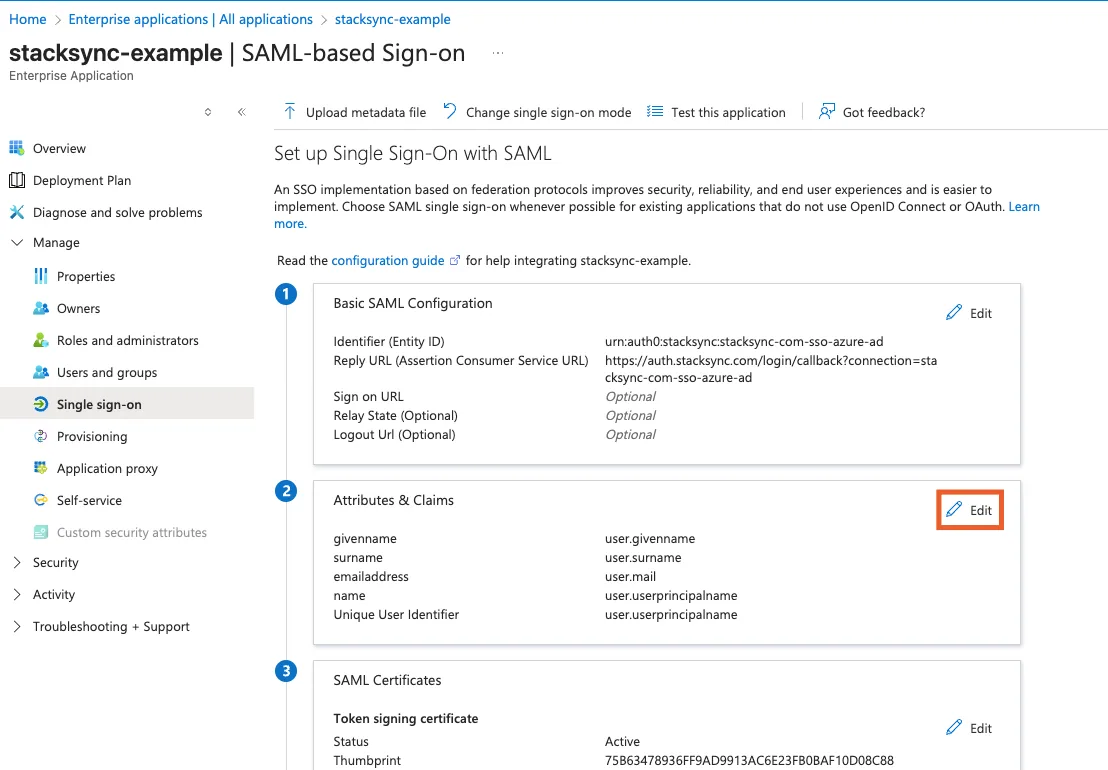Click the Logout Url (Optional) label
The image size is (1108, 770).
[394, 434]
